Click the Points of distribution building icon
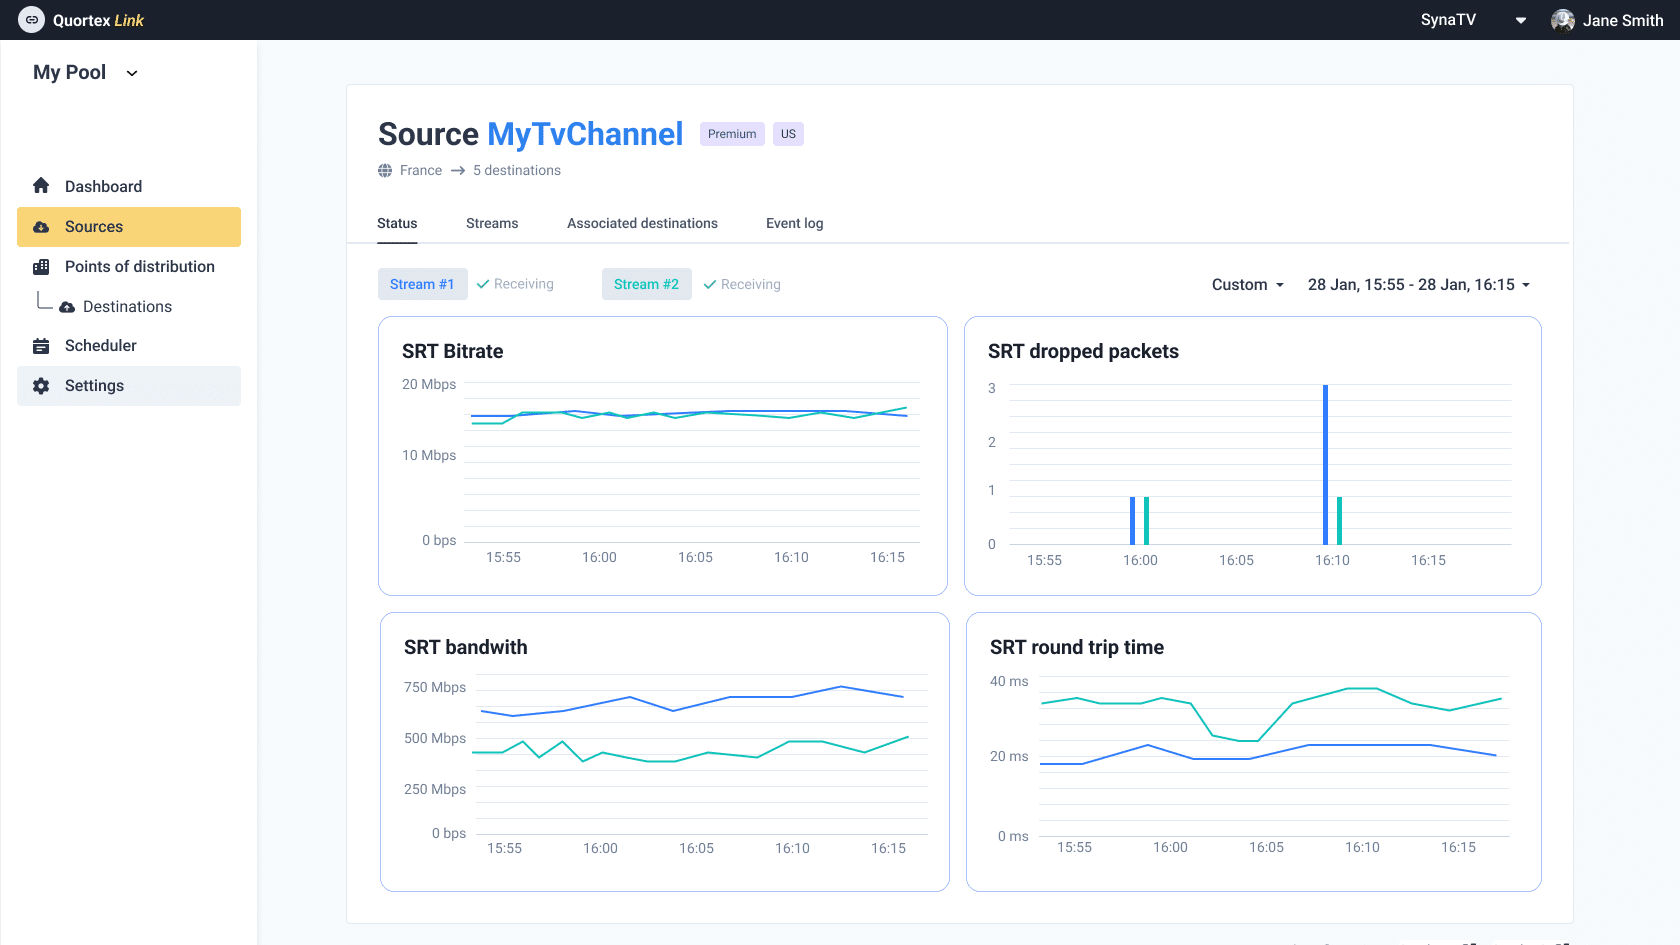The width and height of the screenshot is (1680, 945). click(x=41, y=267)
